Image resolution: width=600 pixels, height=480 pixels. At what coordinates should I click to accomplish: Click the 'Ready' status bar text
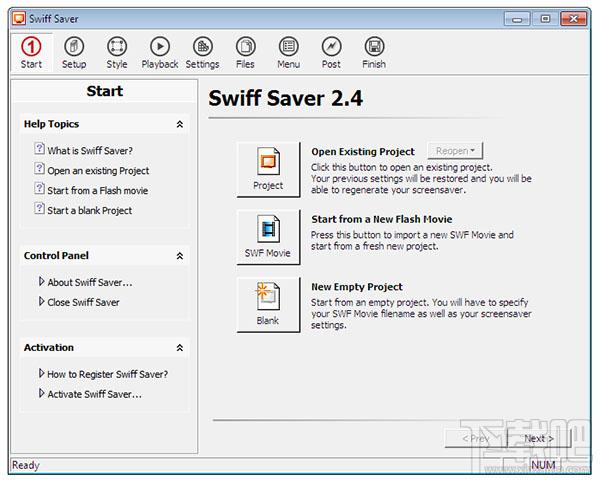coord(26,465)
